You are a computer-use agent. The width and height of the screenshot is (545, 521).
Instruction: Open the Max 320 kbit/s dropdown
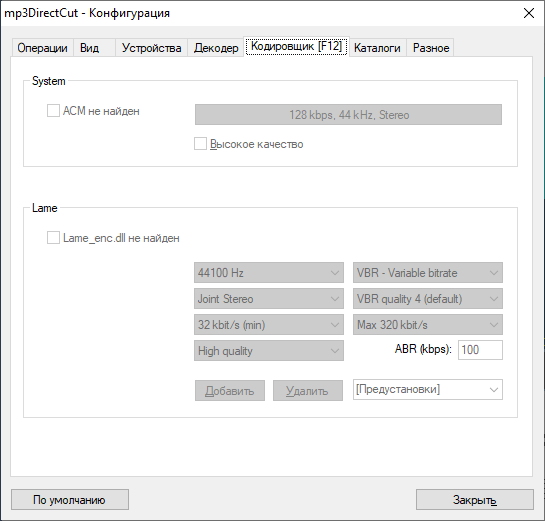tap(428, 325)
